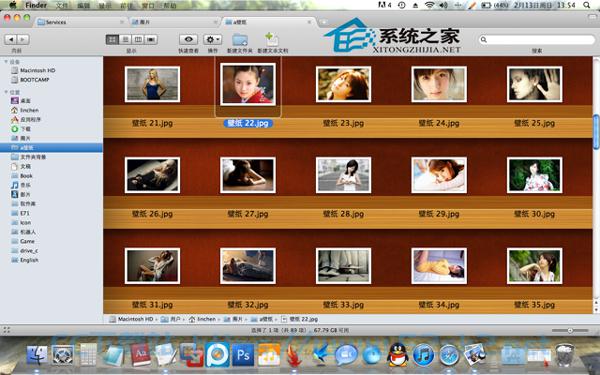This screenshot has height=375, width=600.
Task: Open Dictionary app from the Dock
Action: 140,355
